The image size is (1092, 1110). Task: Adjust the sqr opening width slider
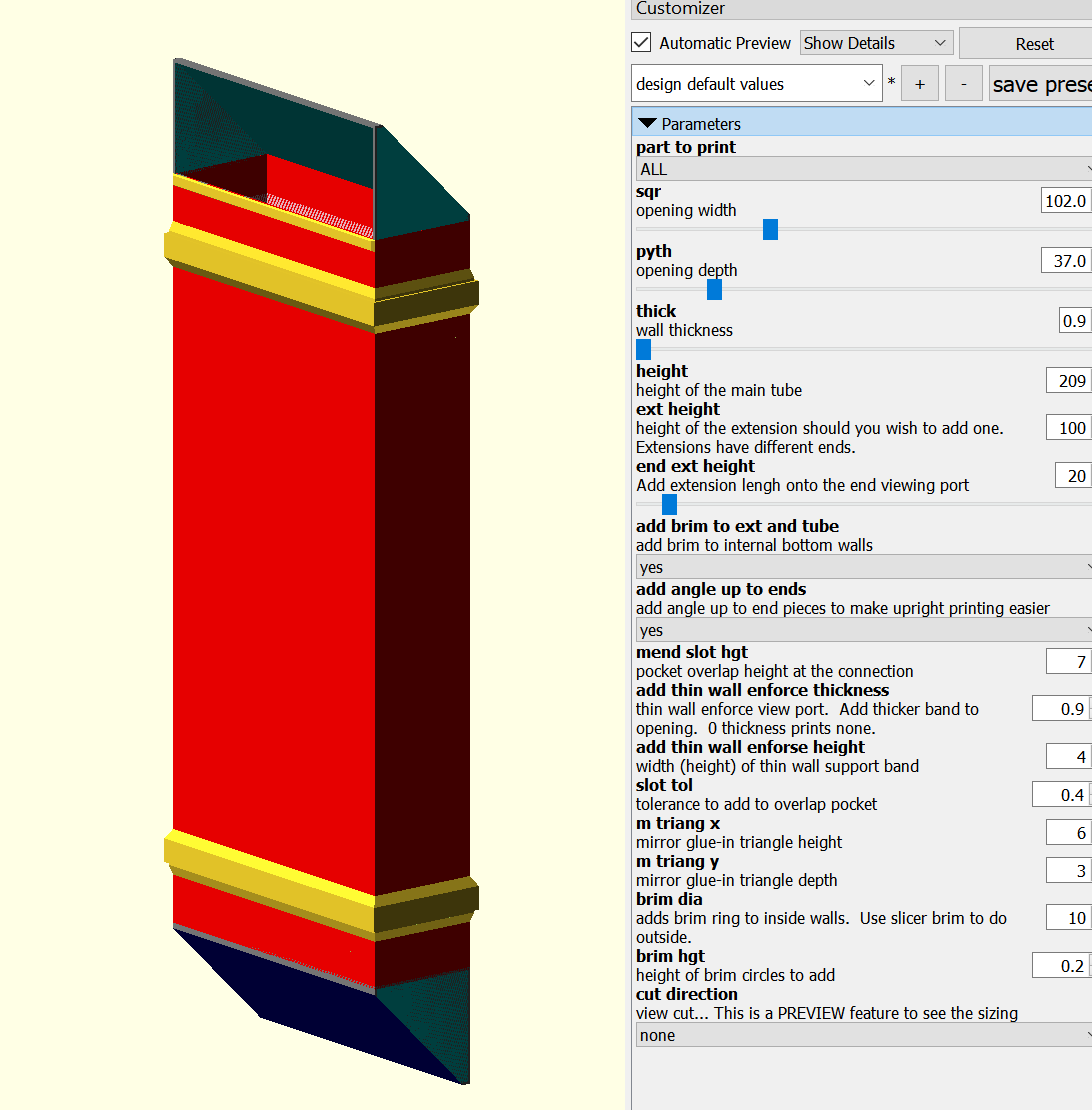click(770, 229)
